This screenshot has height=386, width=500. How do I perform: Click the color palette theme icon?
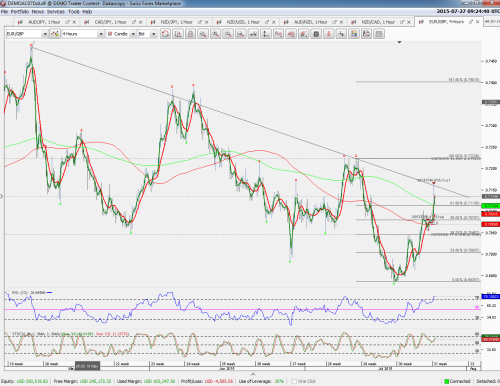pyautogui.click(x=354, y=34)
